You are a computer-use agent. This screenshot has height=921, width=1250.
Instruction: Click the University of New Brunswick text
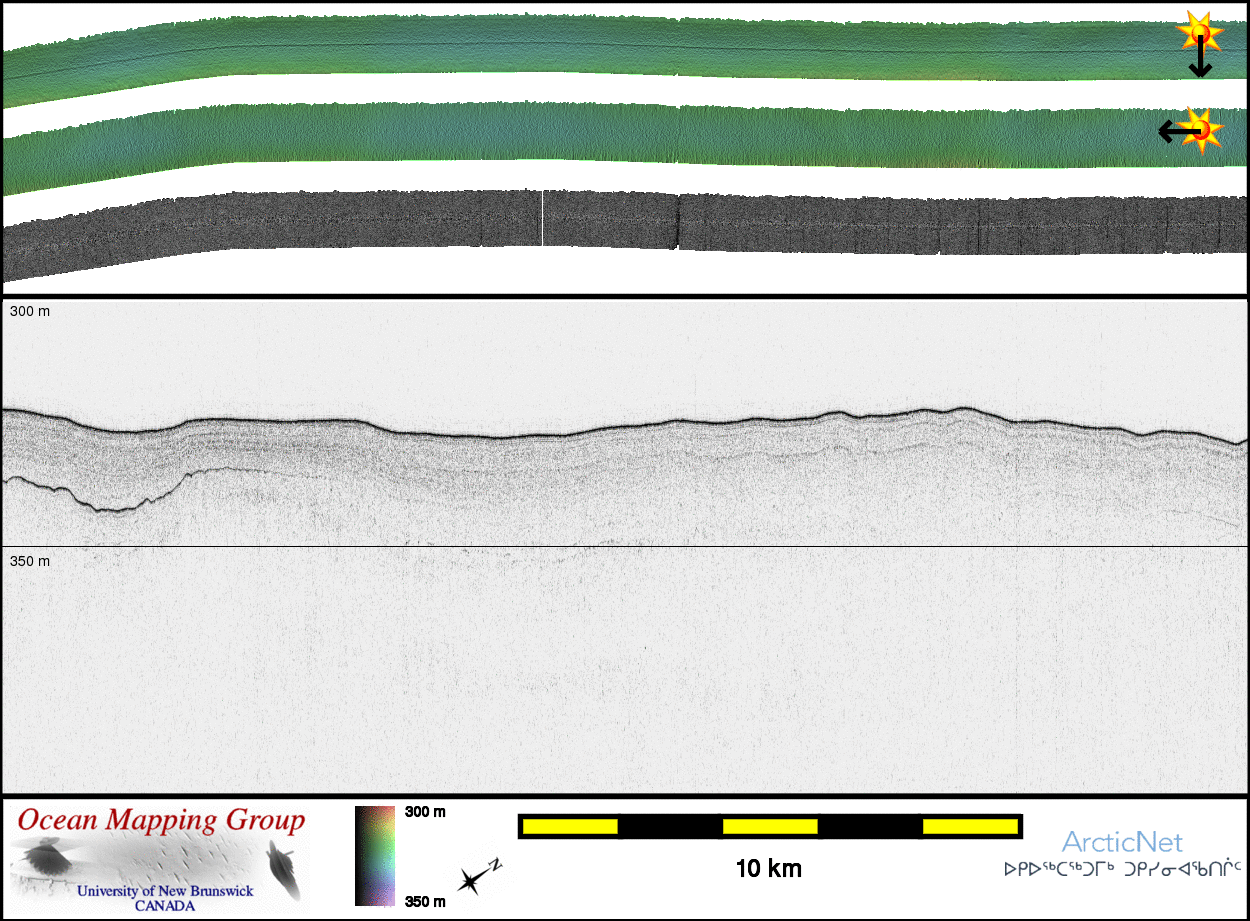click(x=165, y=891)
